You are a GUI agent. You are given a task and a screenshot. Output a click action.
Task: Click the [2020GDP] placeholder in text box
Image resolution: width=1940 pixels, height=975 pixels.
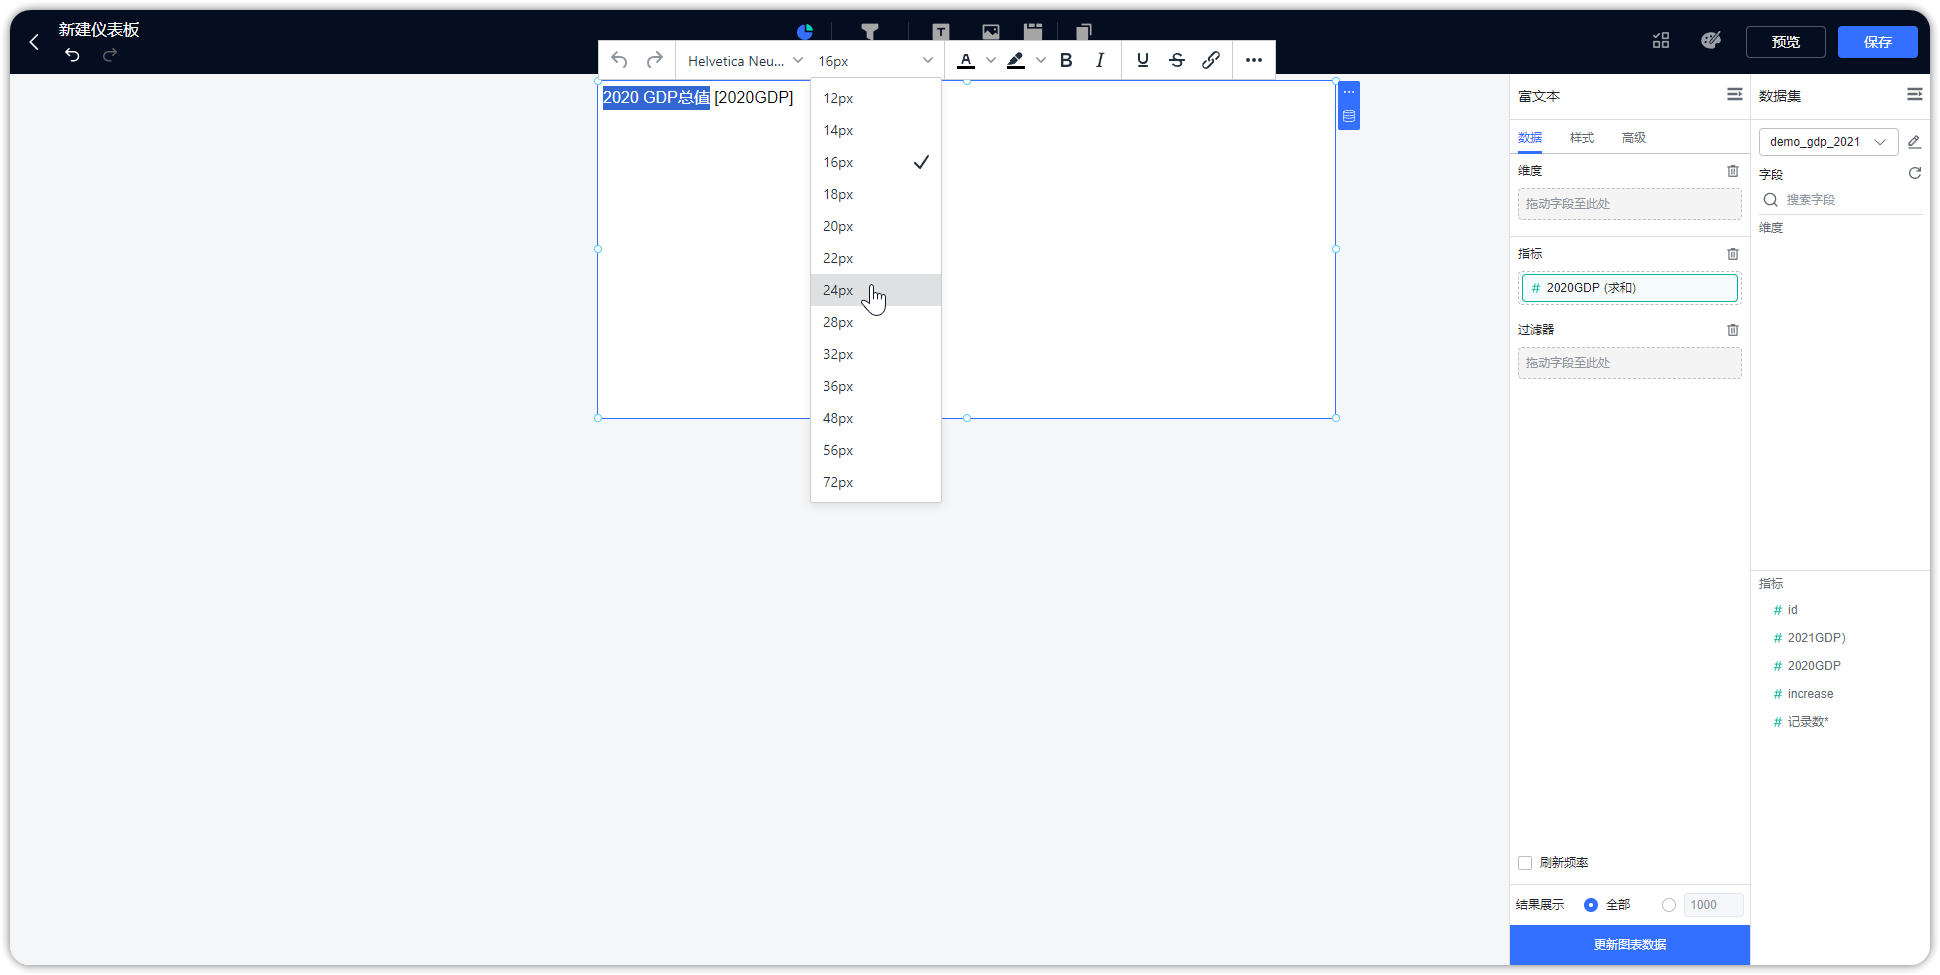pyautogui.click(x=754, y=97)
